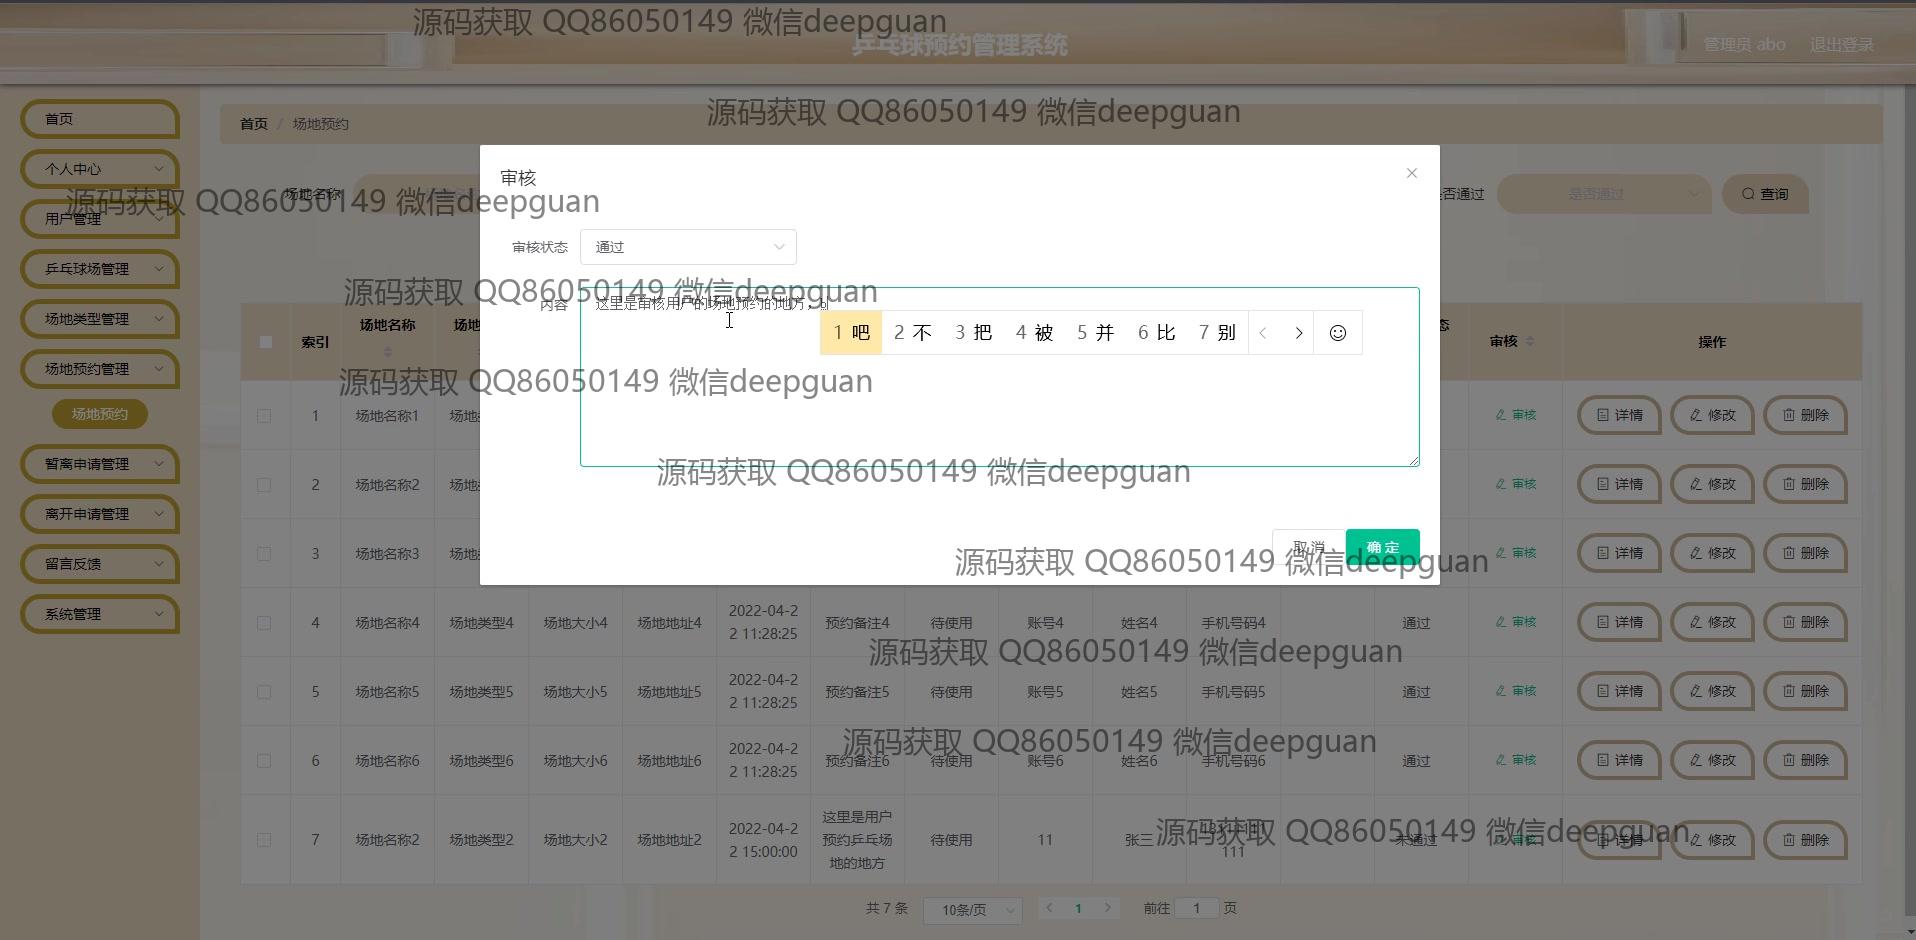This screenshot has height=940, width=1916.
Task: Check the checkbox for row 4
Action: 264,623
